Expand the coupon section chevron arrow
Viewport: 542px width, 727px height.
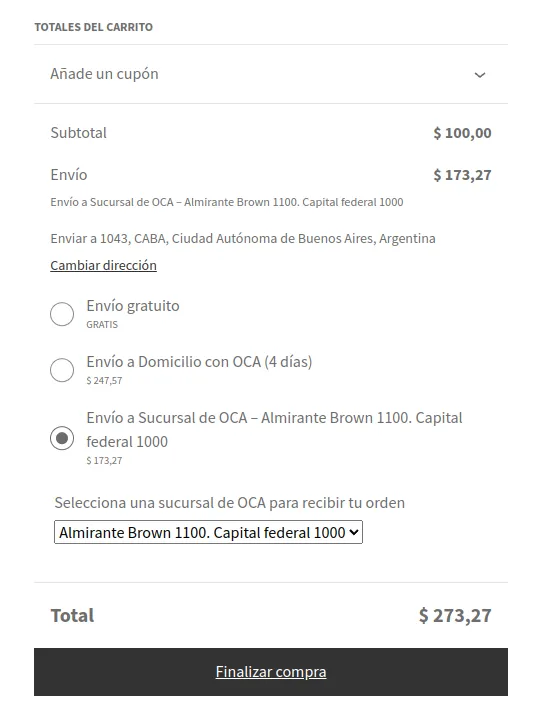pyautogui.click(x=480, y=75)
